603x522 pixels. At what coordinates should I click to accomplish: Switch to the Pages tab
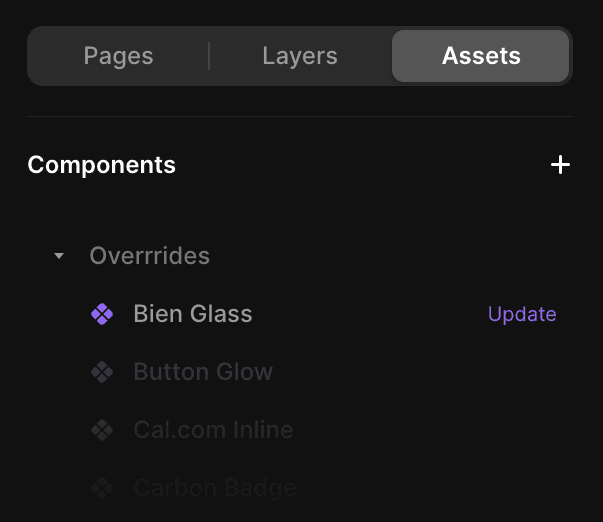[x=118, y=56]
